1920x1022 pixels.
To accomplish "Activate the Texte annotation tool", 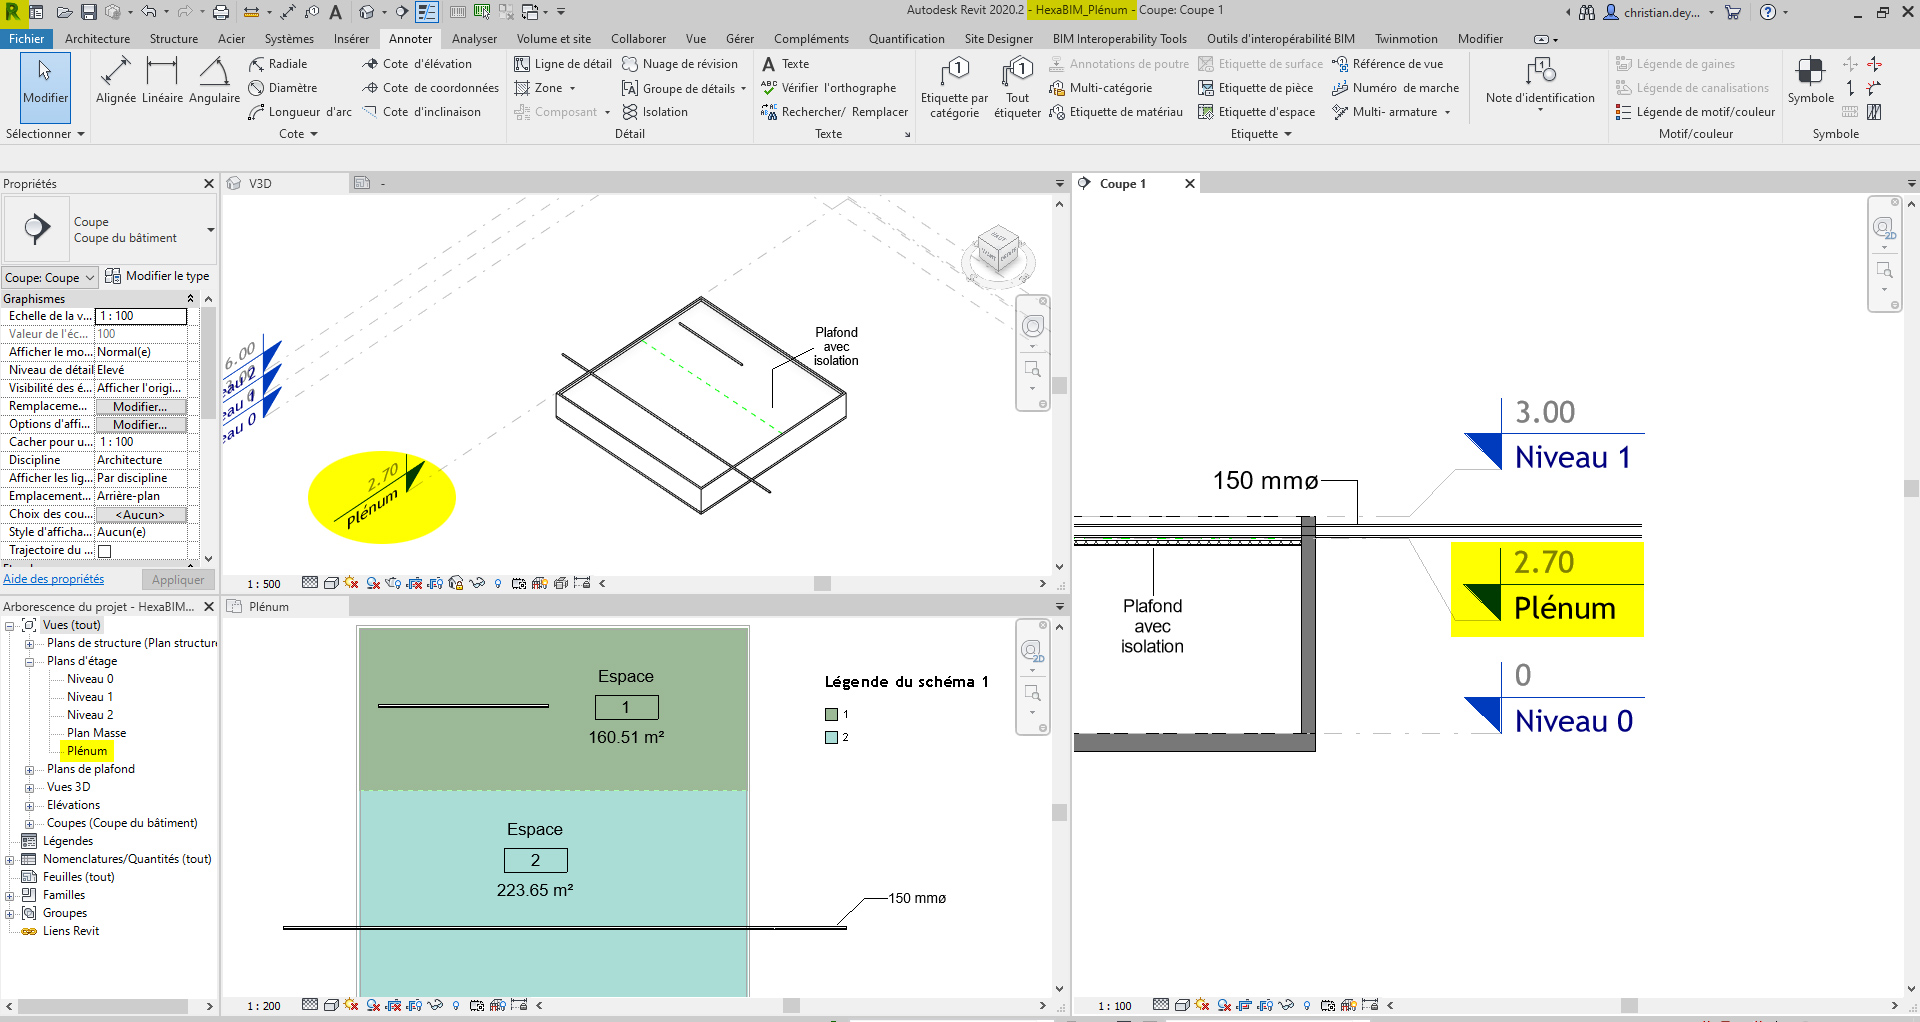I will pos(786,64).
